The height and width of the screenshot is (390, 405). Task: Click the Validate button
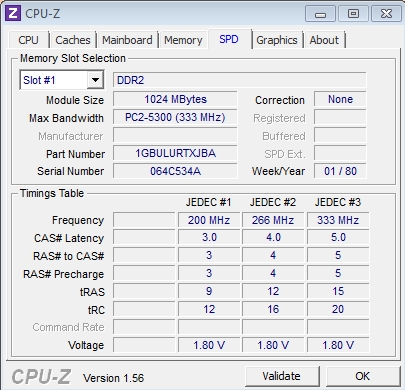coord(282,376)
